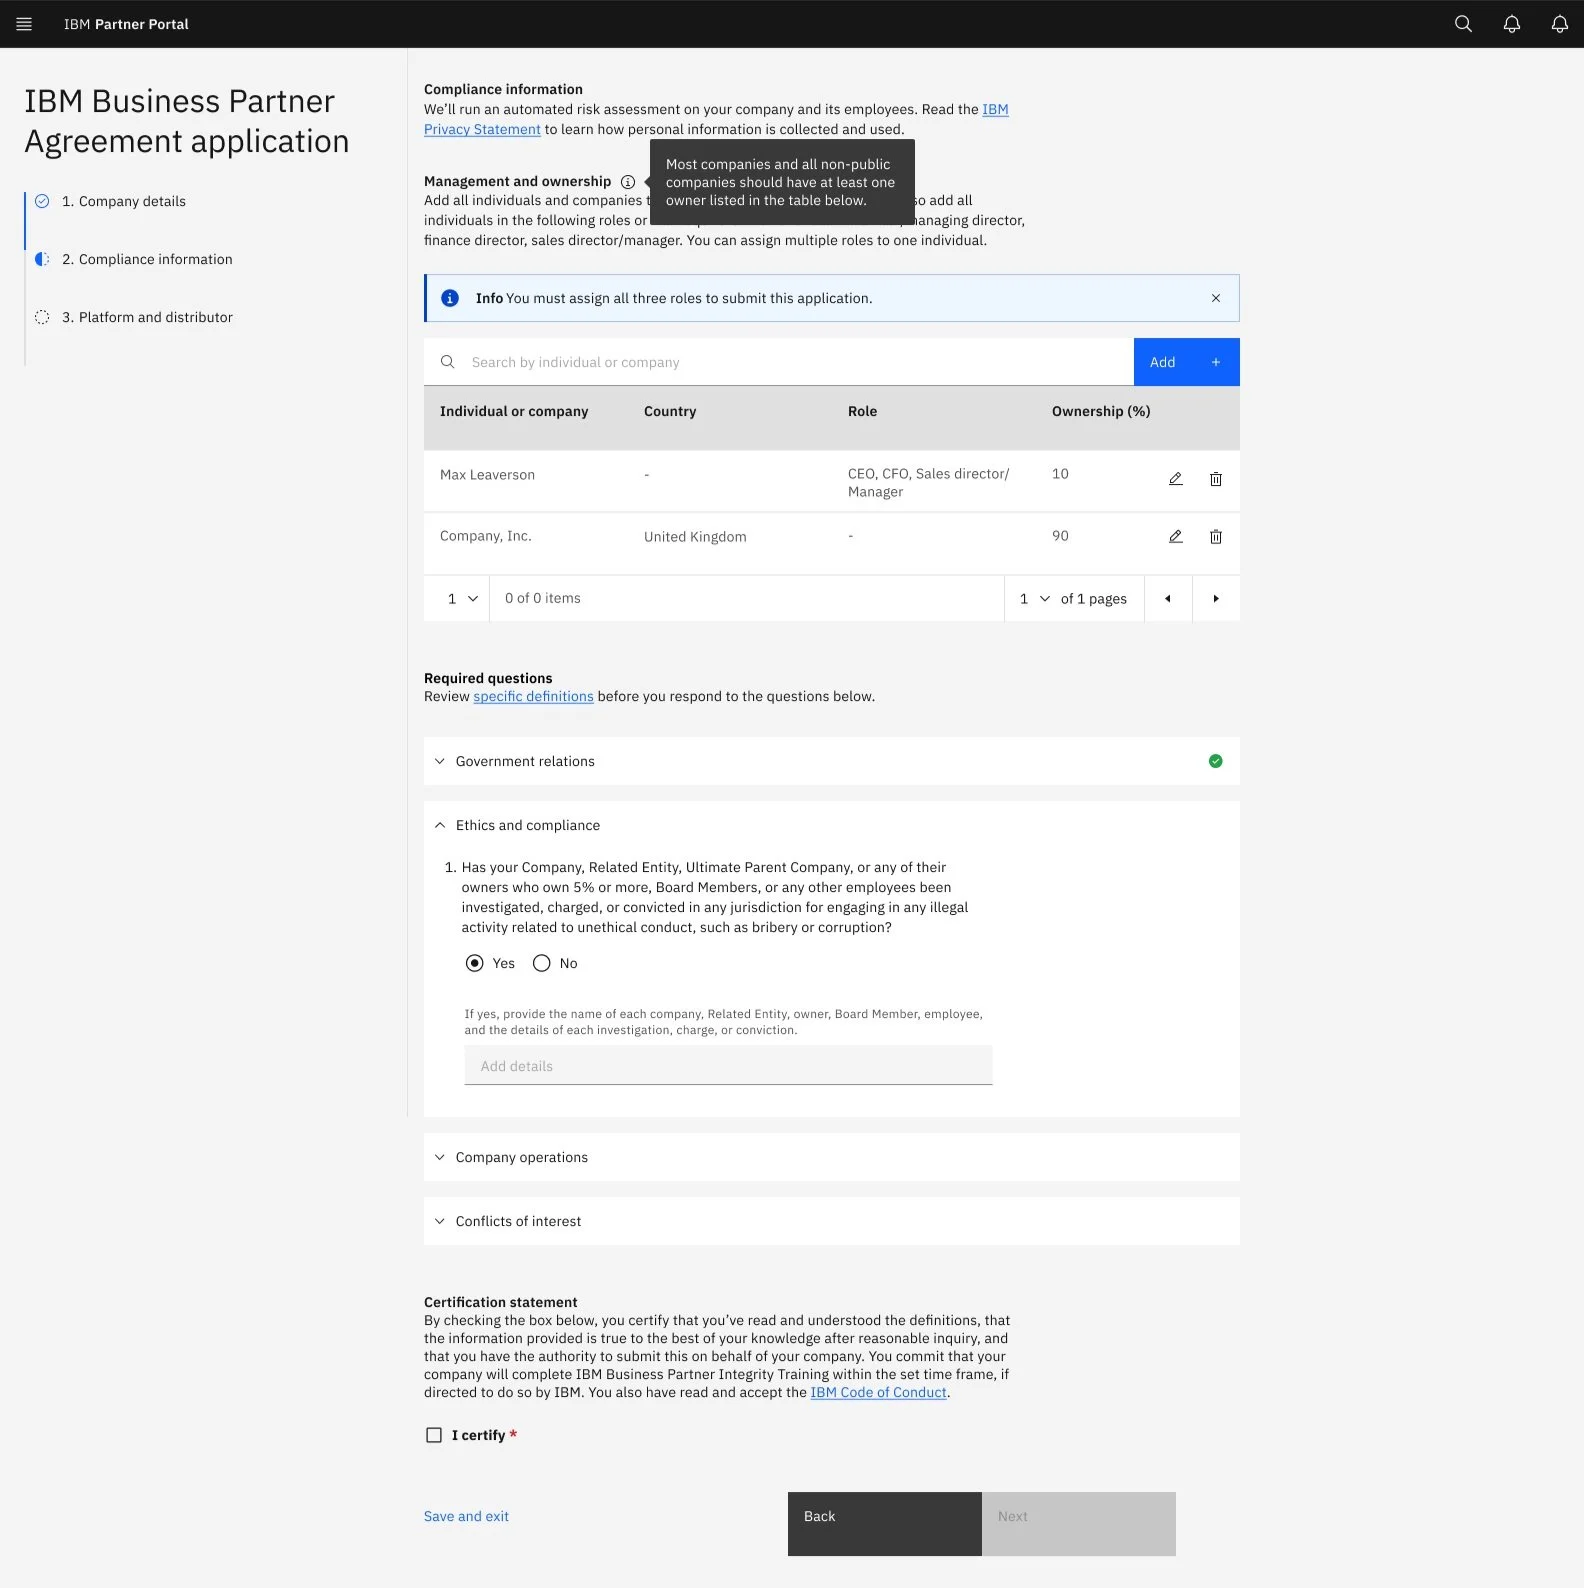Click the '0 of 0 items' pagination text

[542, 598]
